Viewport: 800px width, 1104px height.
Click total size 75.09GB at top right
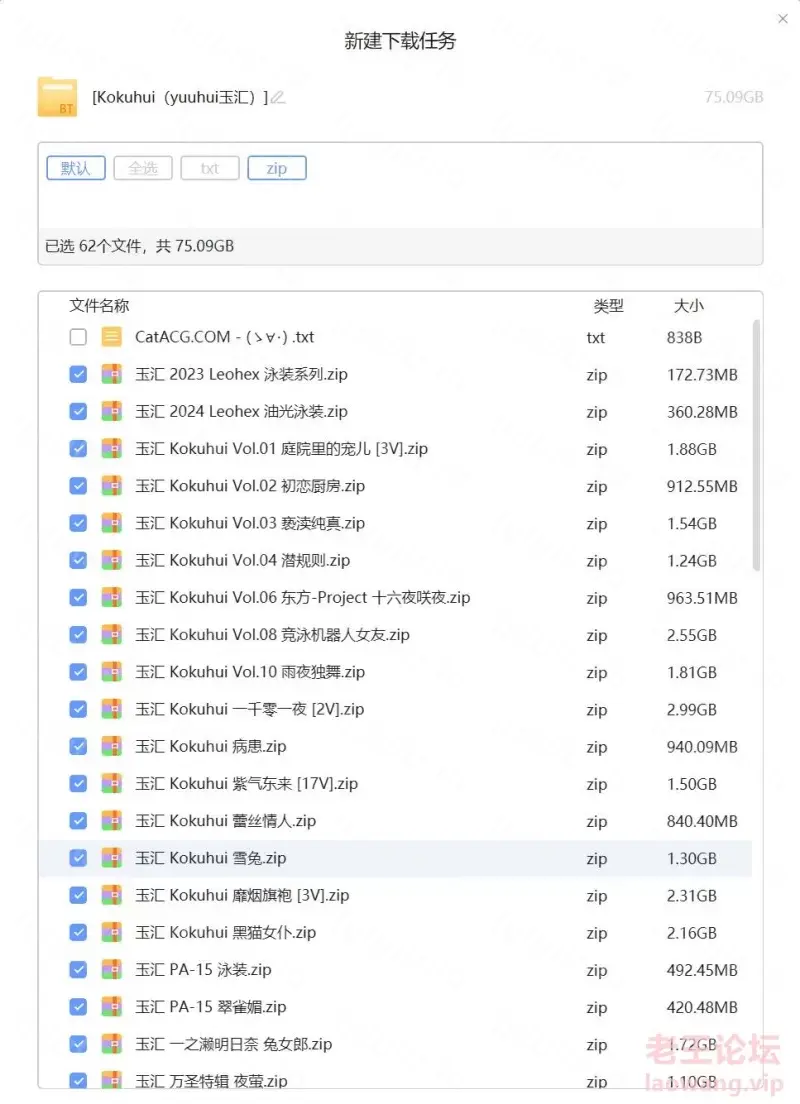coord(734,97)
